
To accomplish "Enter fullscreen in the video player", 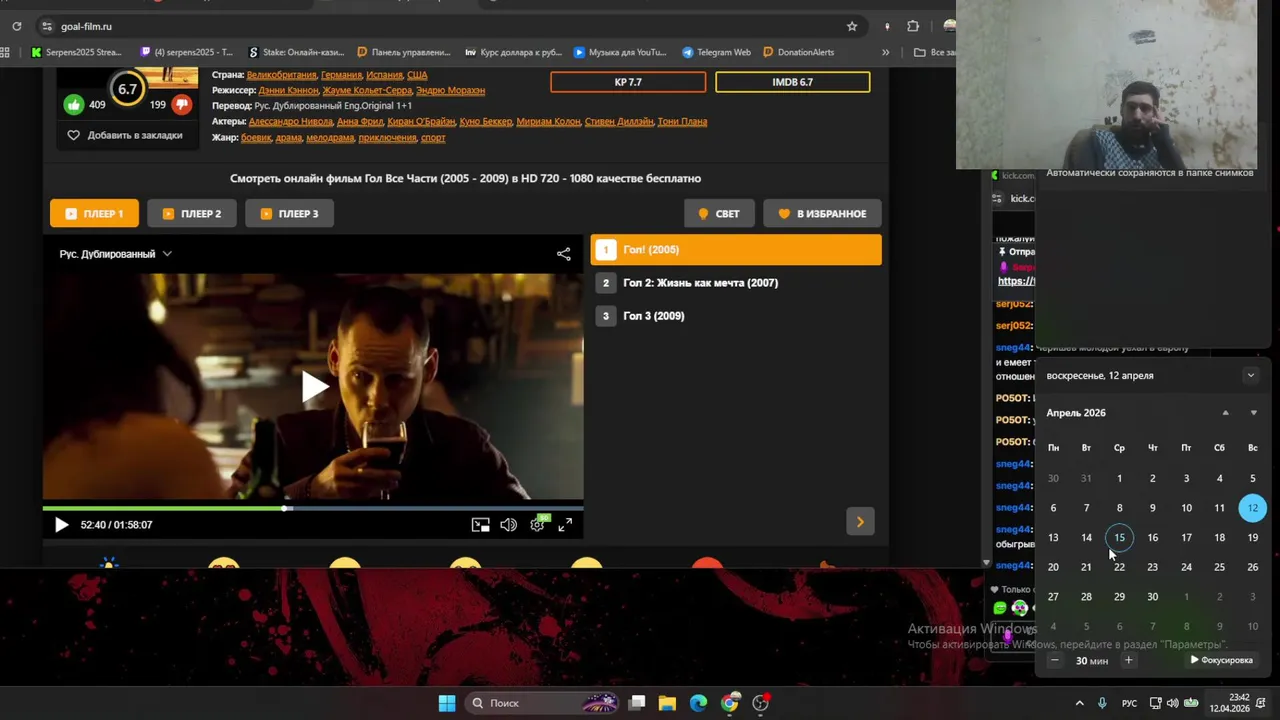I will pos(565,524).
